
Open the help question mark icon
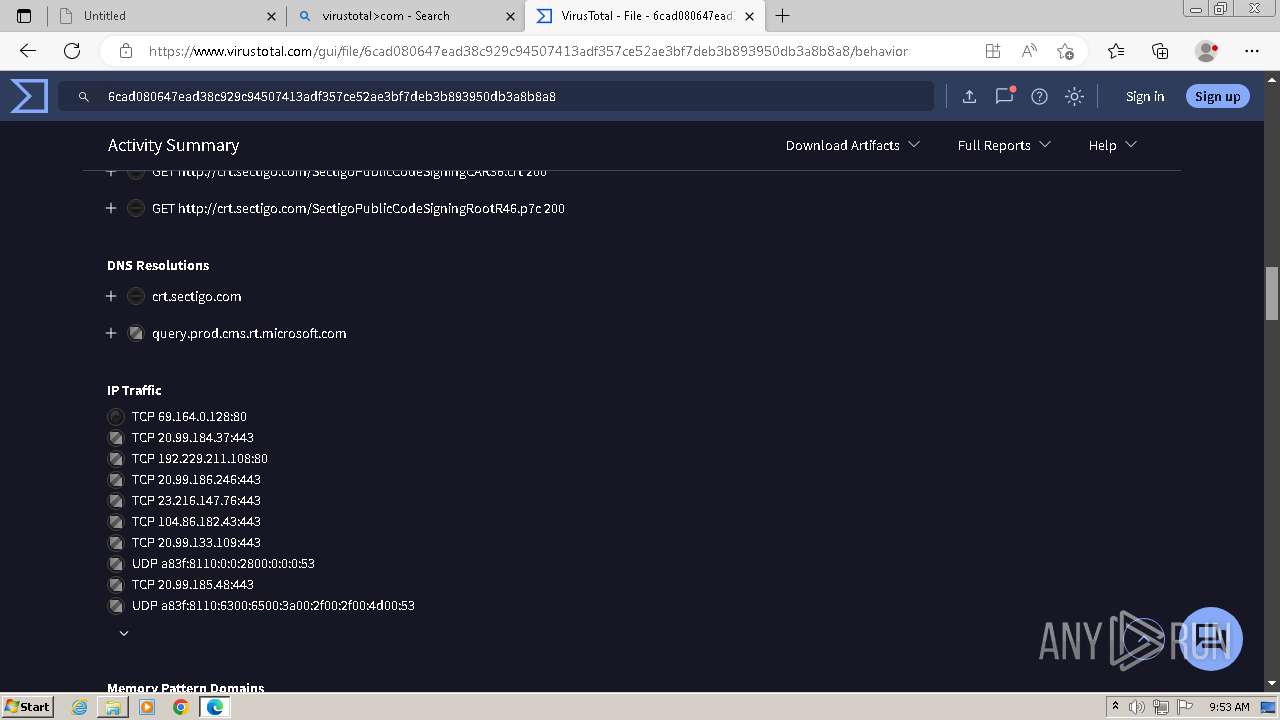1040,96
